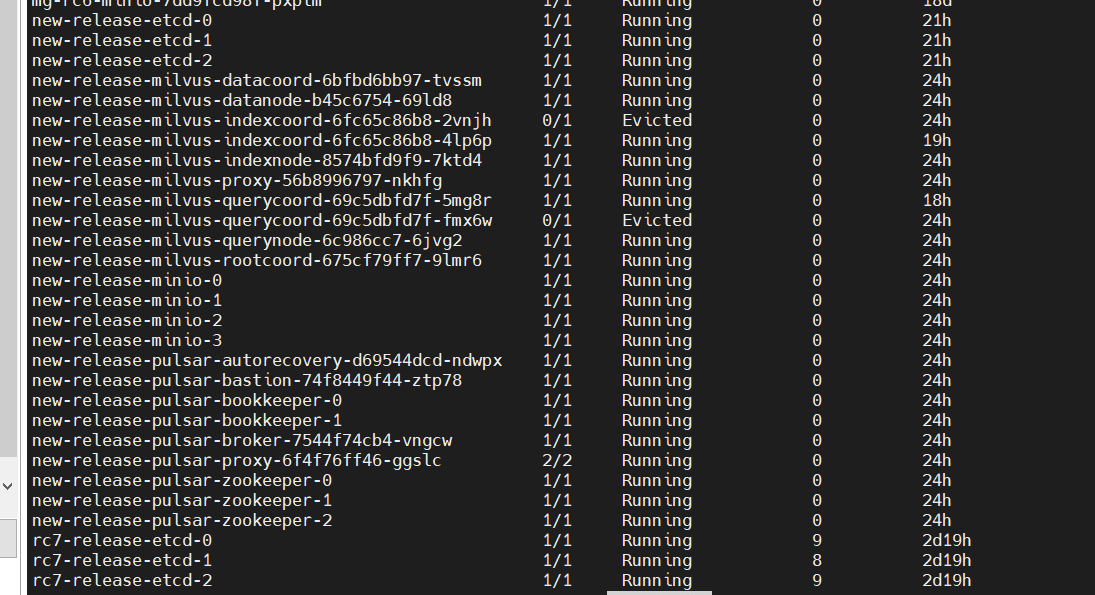Expand the chevron on the left edge

7,483
